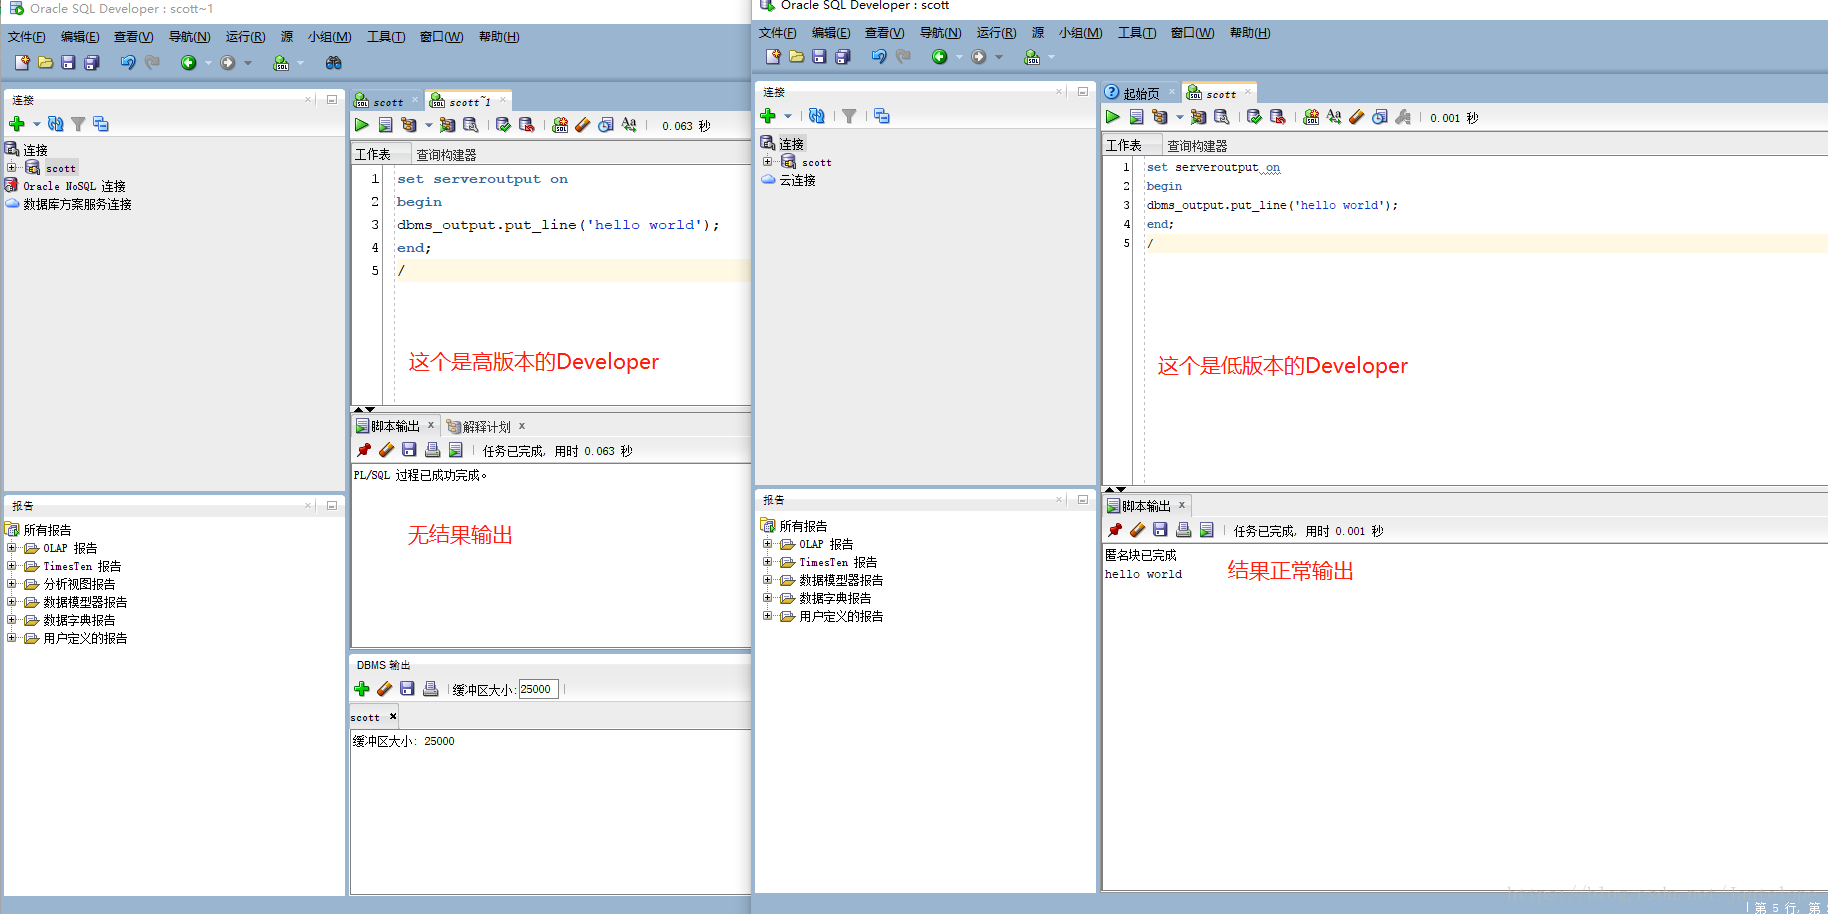
Task: Expand TimesTen 报告 node in right window
Action: pos(768,562)
